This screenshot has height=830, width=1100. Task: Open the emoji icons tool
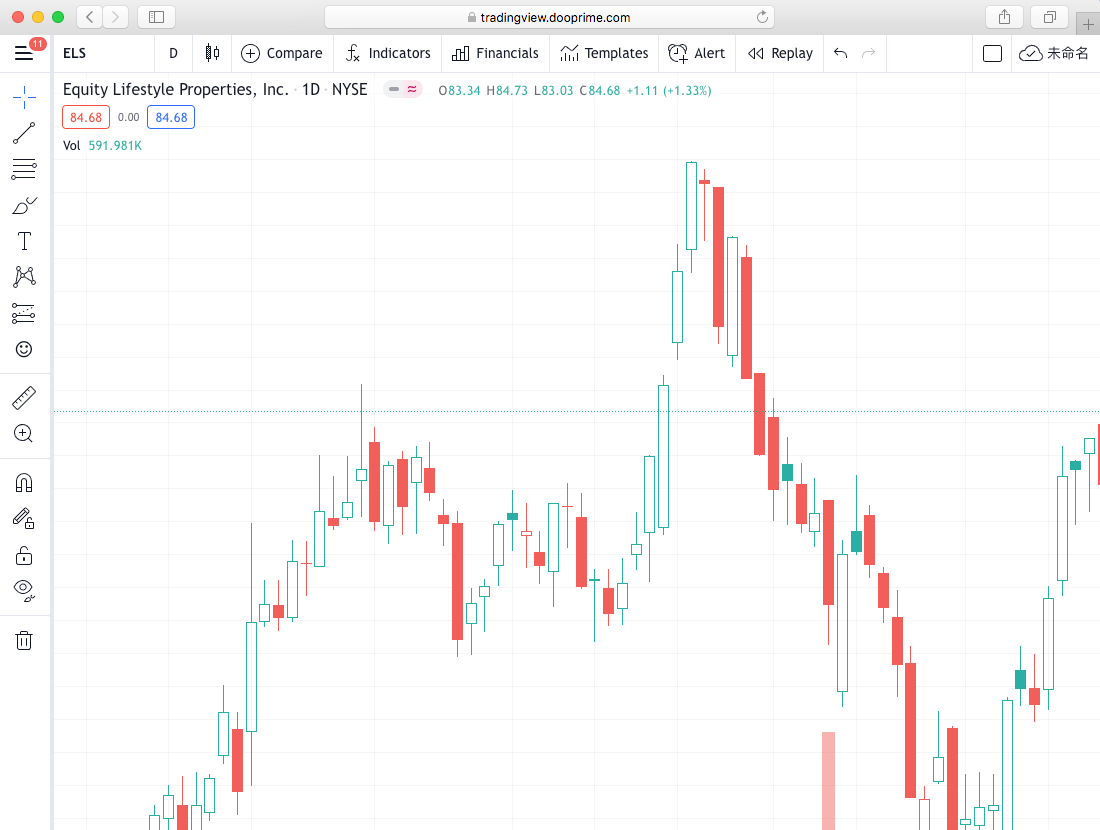24,349
